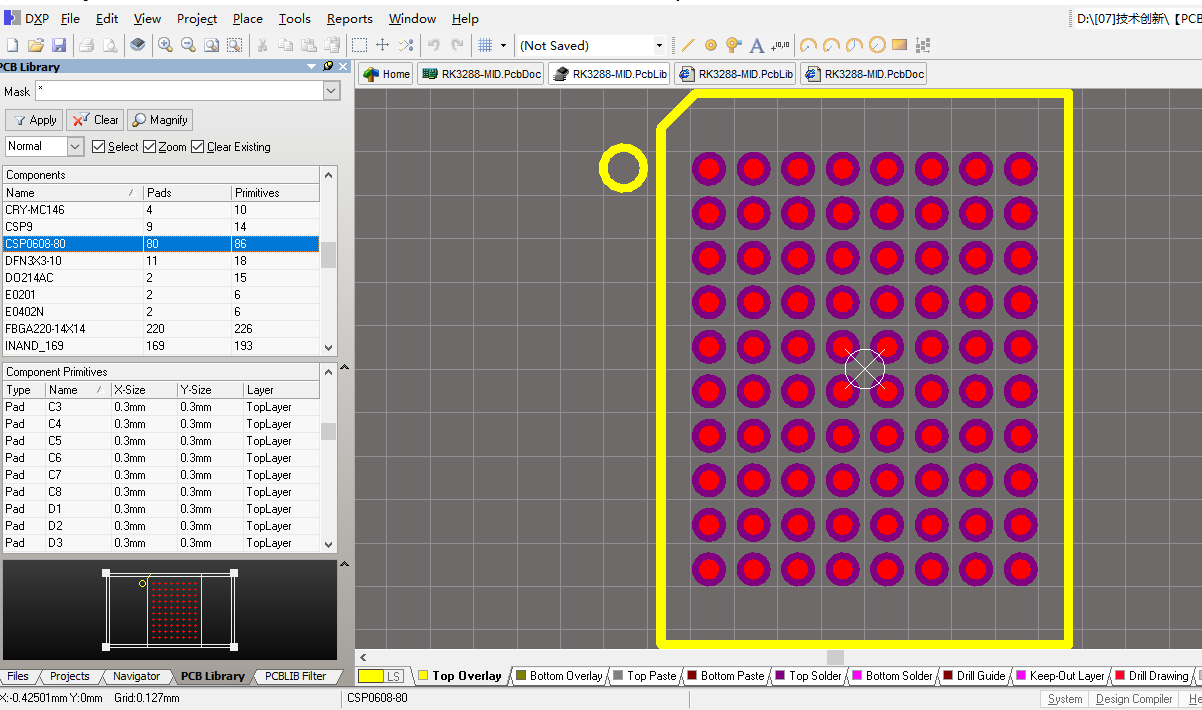
Task: Click the Save floppy-disk icon
Action: pos(58,45)
